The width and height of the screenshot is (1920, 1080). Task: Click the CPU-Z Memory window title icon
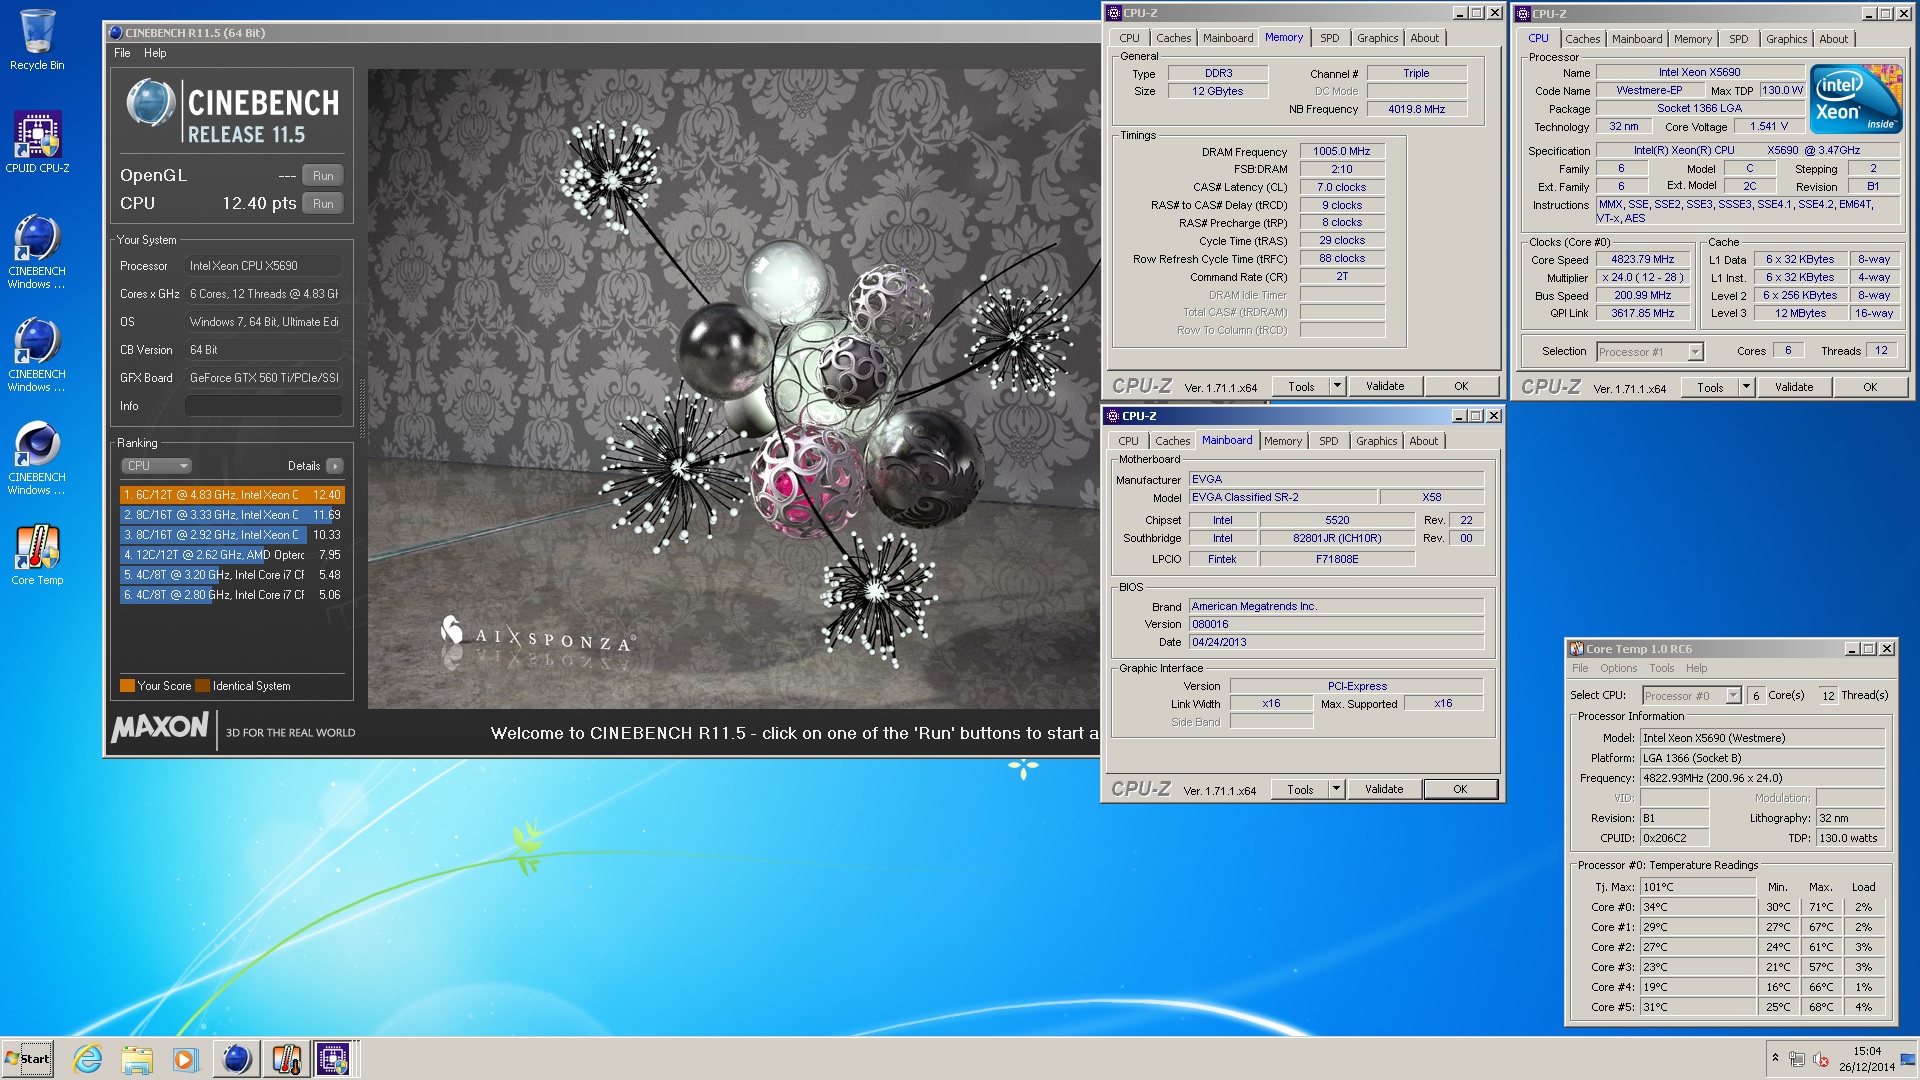[x=1113, y=13]
